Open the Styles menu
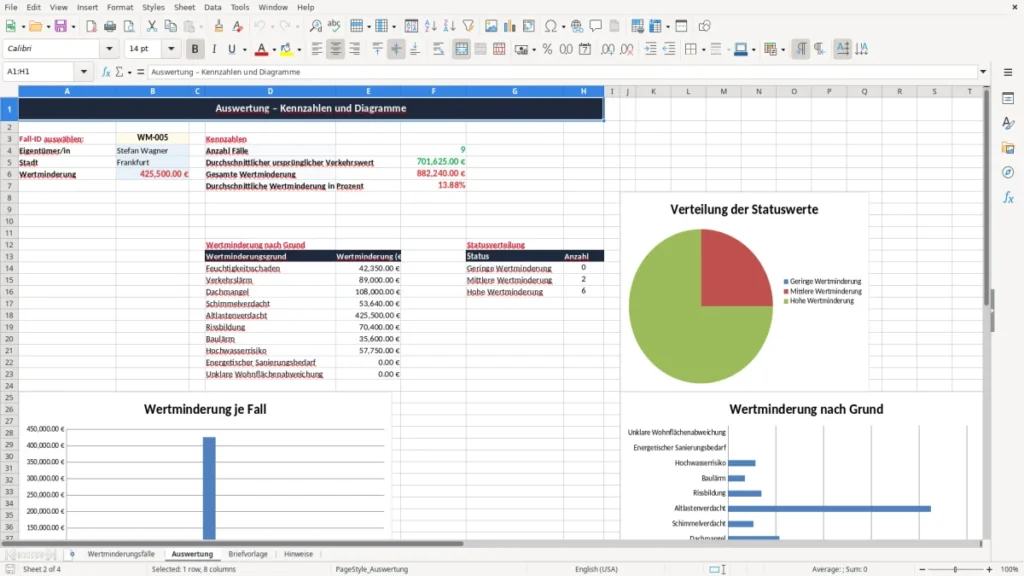This screenshot has height=576, width=1024. (153, 7)
